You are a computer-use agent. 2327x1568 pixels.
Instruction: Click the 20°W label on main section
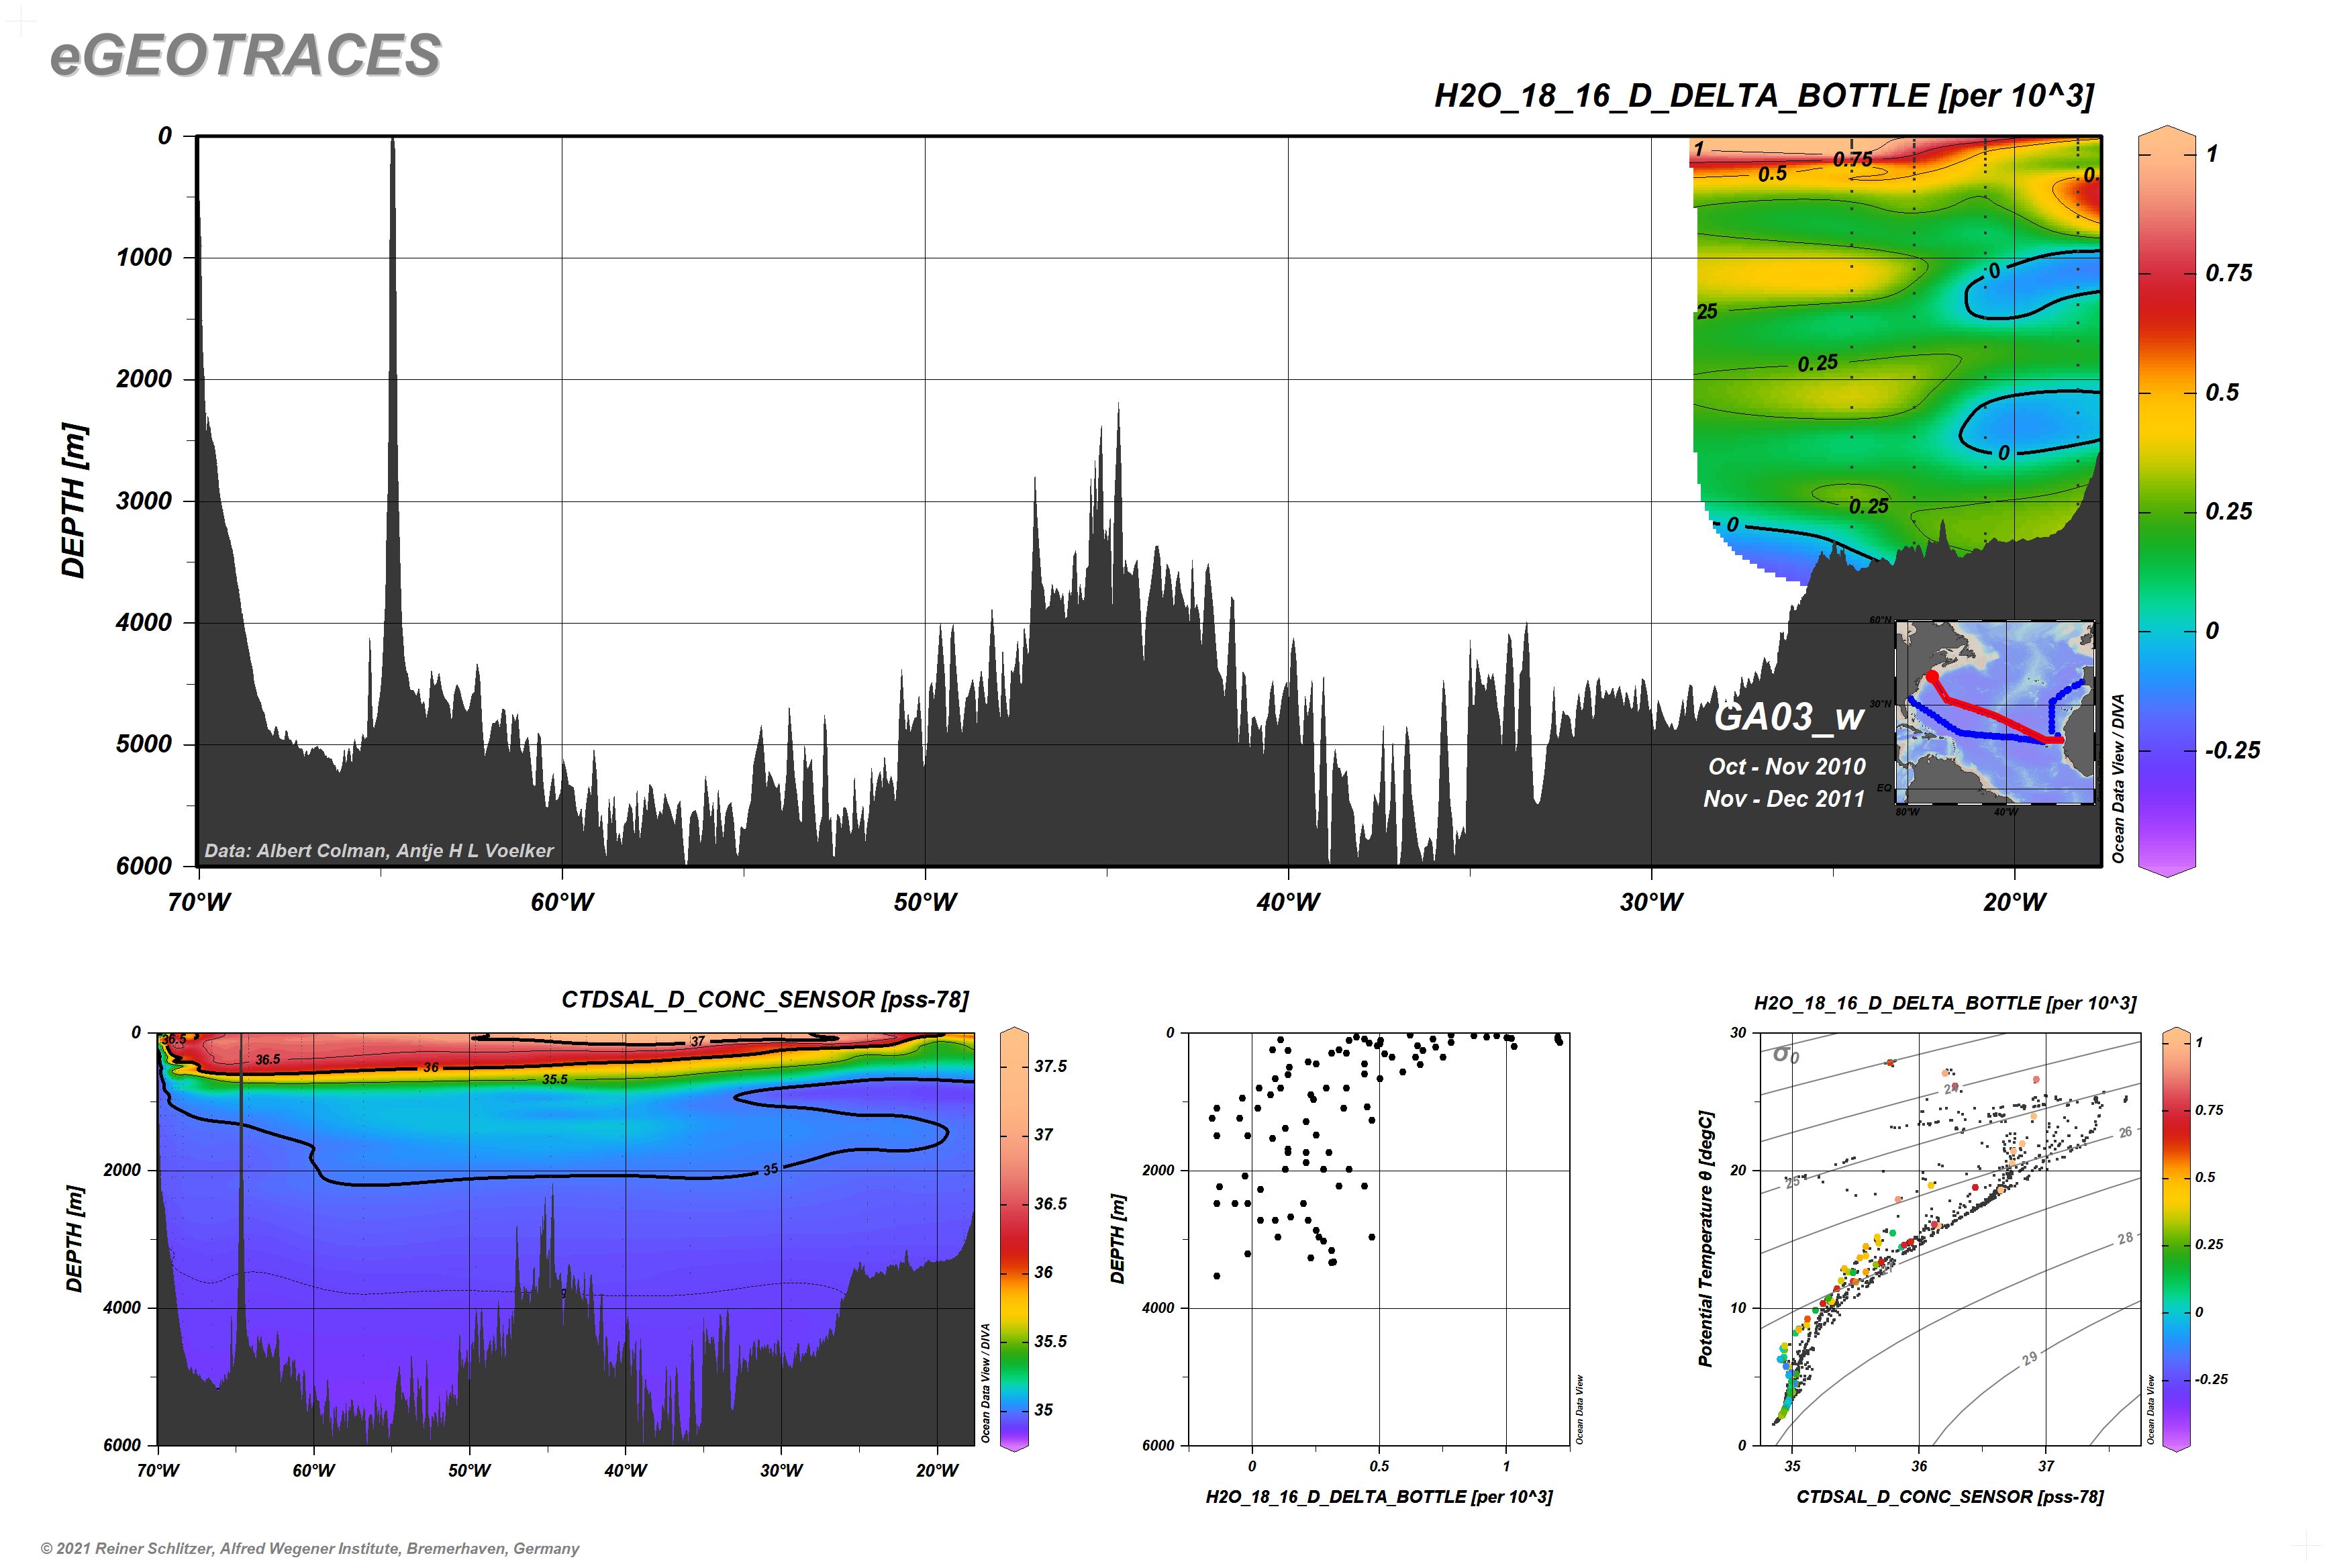2014,902
